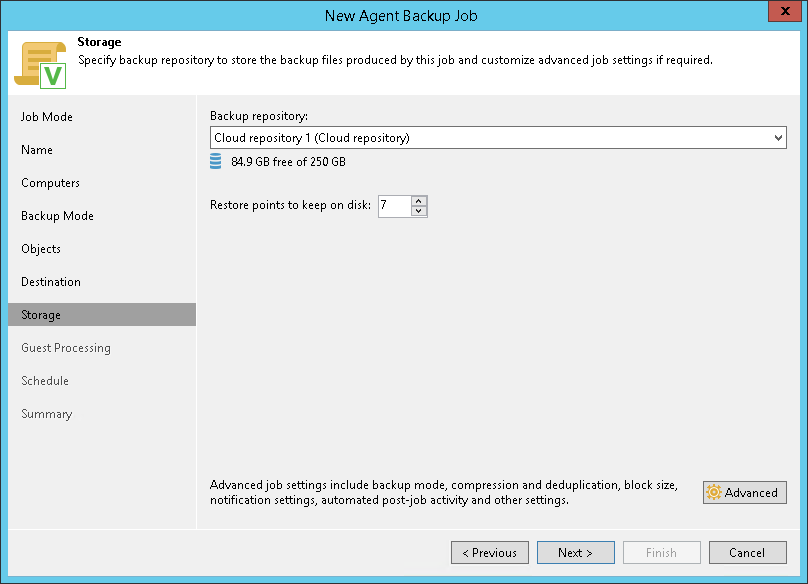Open Advanced job settings
The height and width of the screenshot is (584, 808).
745,493
